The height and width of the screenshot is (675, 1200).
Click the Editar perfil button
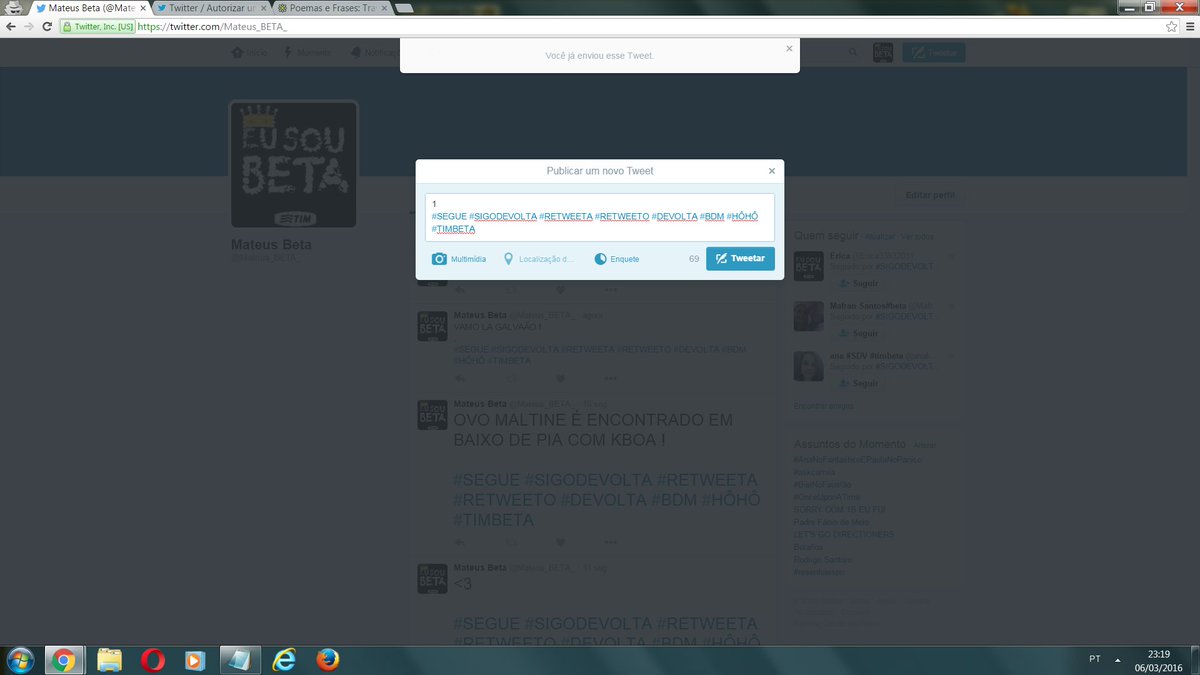929,195
